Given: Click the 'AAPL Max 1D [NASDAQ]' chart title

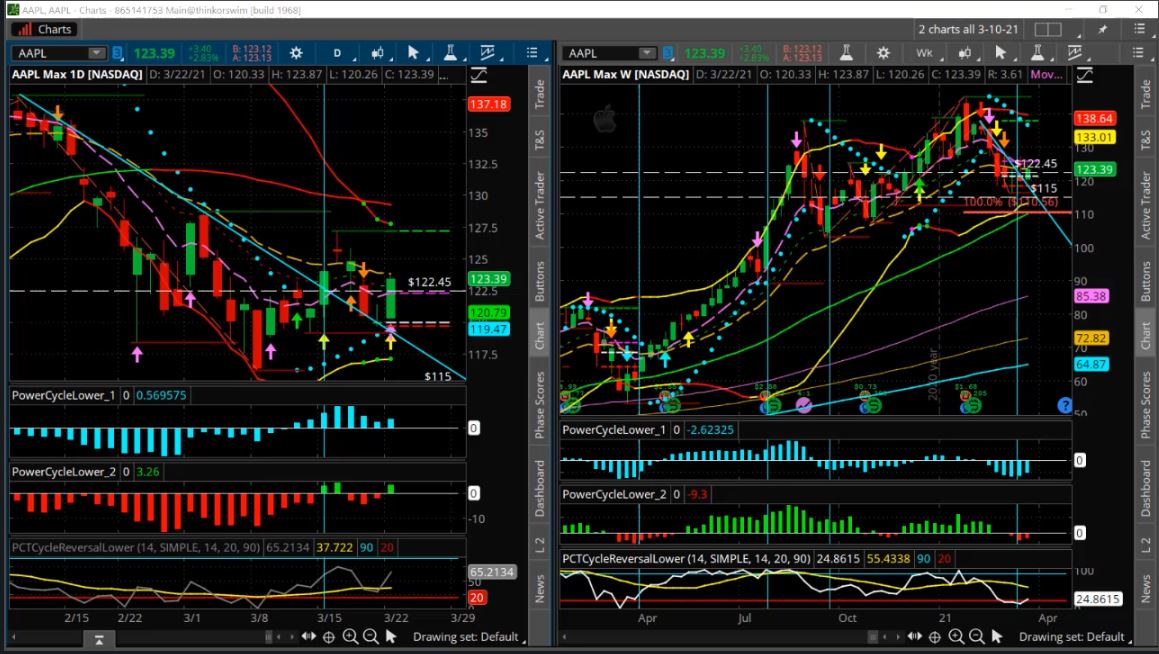Looking at the screenshot, I should pos(77,75).
